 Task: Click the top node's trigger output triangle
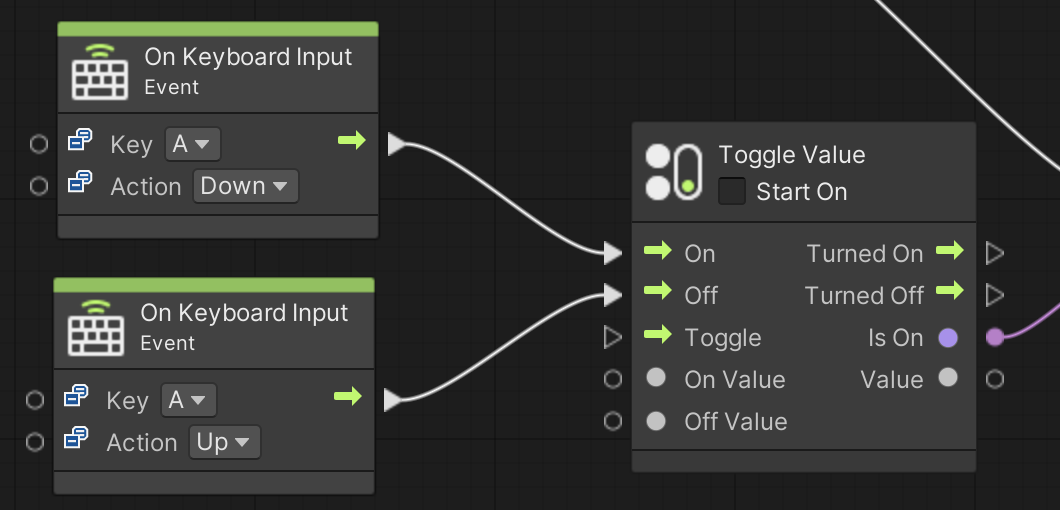395,144
